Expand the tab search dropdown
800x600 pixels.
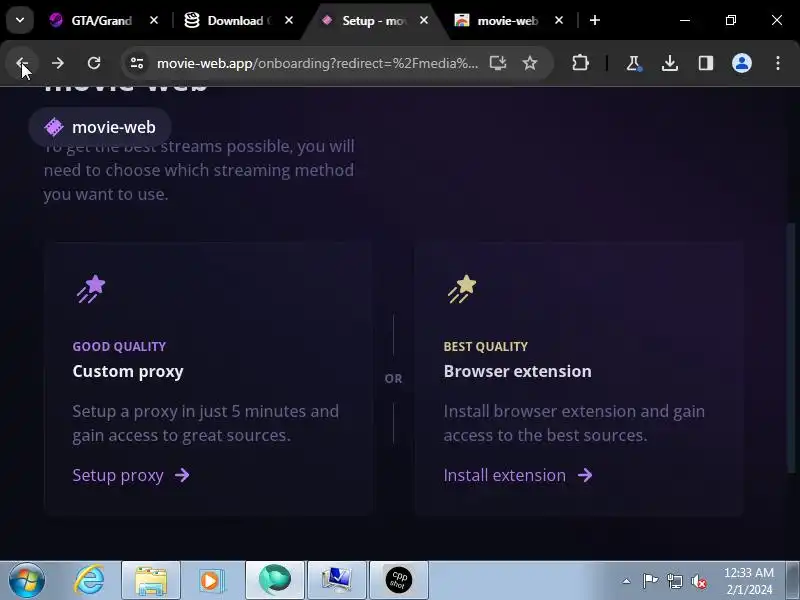pos(20,20)
